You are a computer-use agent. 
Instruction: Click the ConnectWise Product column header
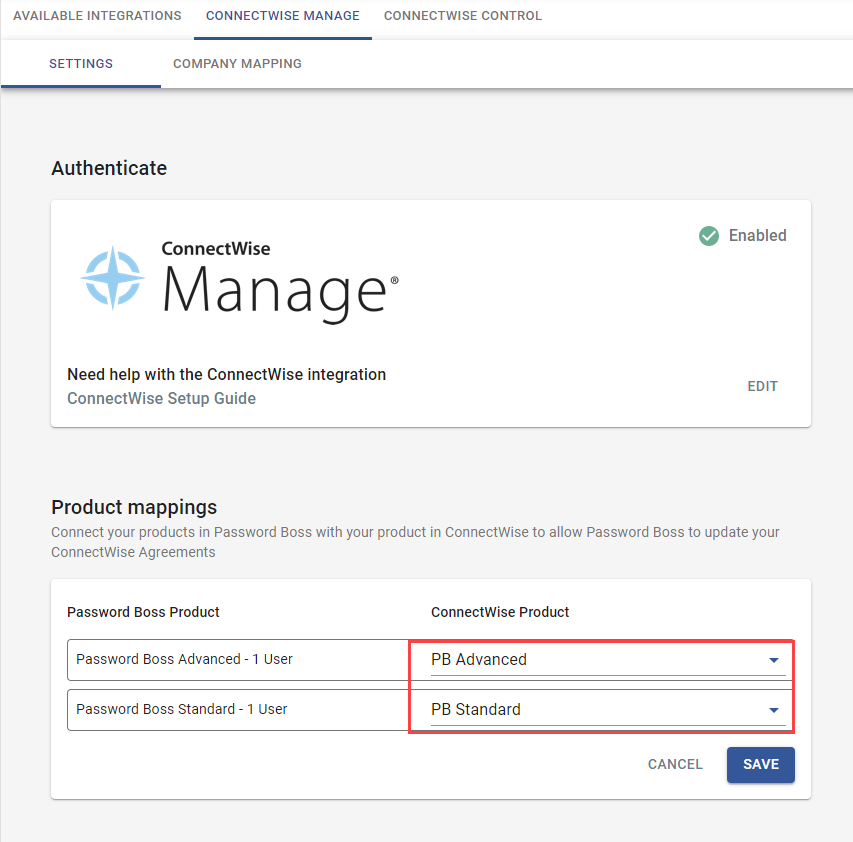coord(500,612)
